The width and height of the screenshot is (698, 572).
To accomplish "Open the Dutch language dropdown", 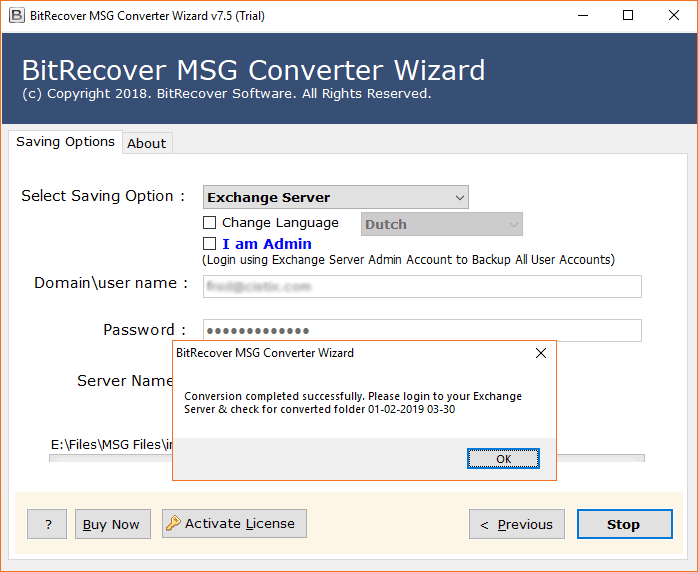I will tap(442, 224).
